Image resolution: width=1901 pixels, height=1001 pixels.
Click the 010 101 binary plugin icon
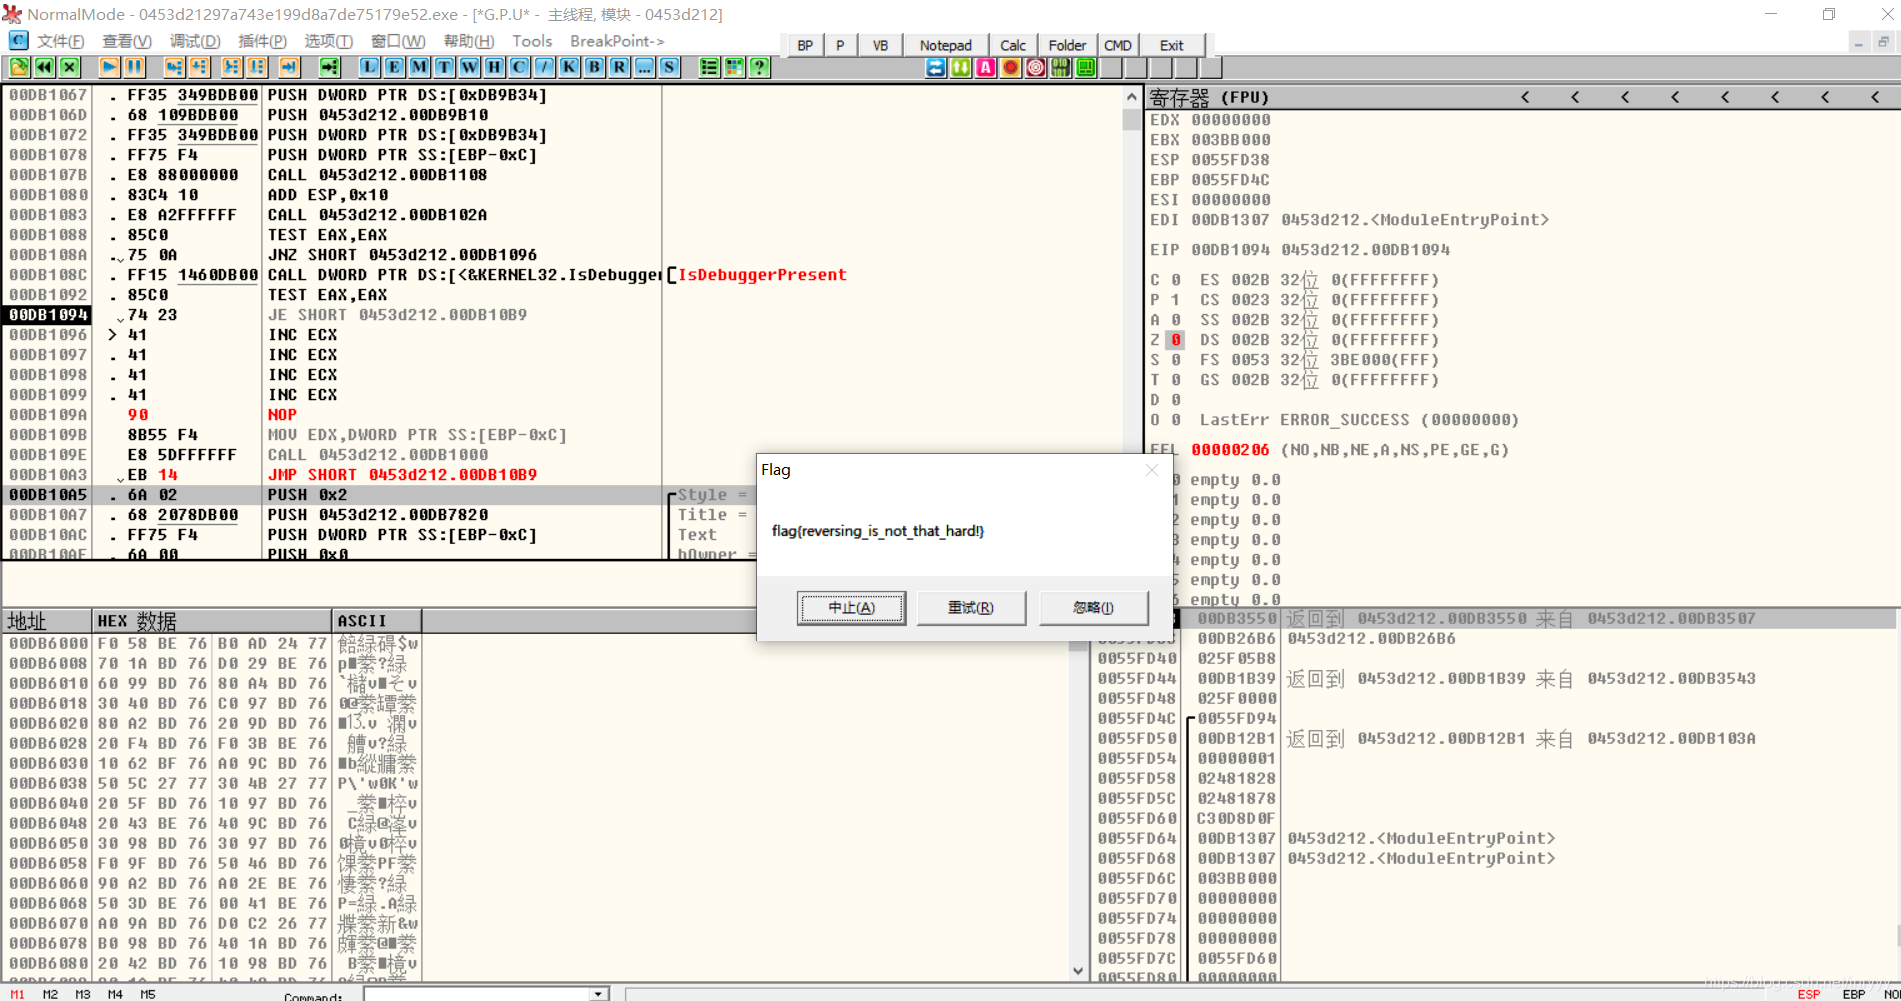(1060, 67)
